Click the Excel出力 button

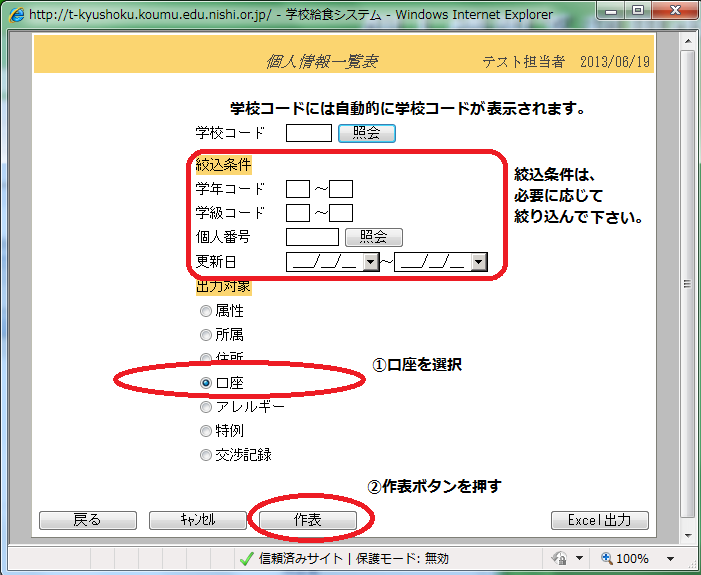click(600, 520)
